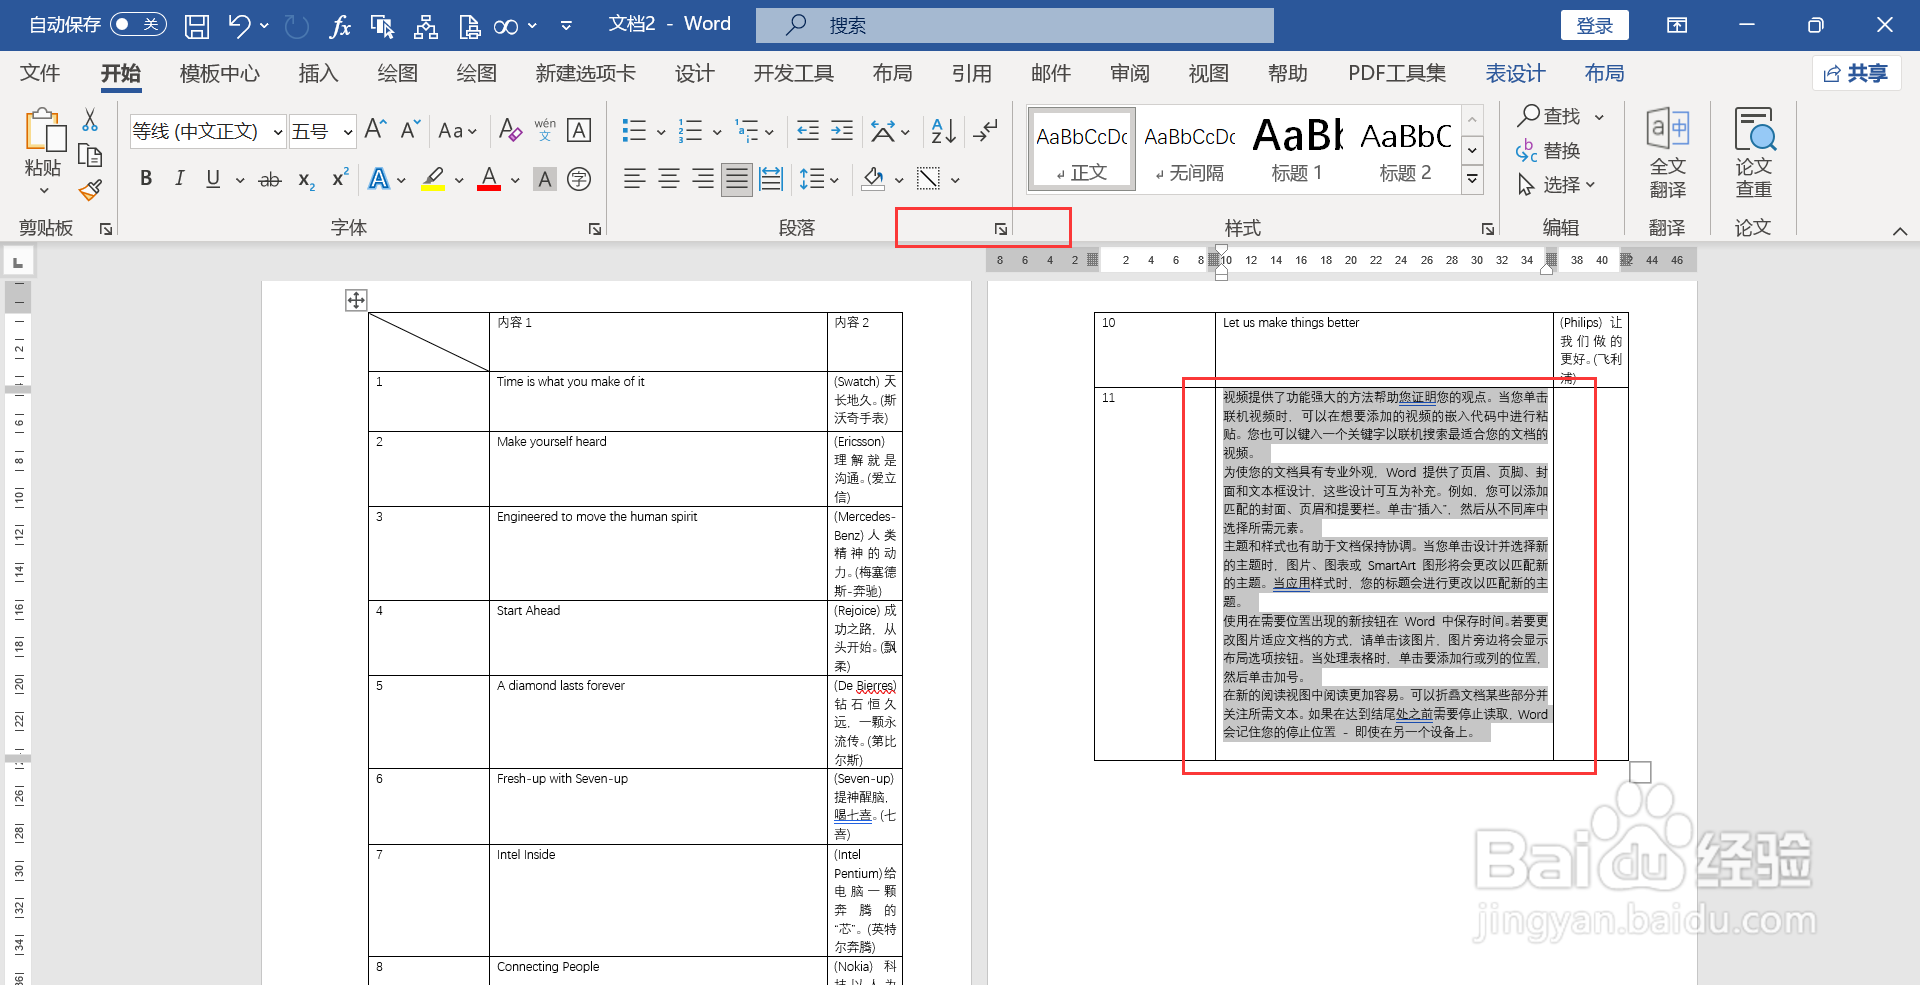
Task: Apply the 标题 1 heading style
Action: click(1297, 148)
